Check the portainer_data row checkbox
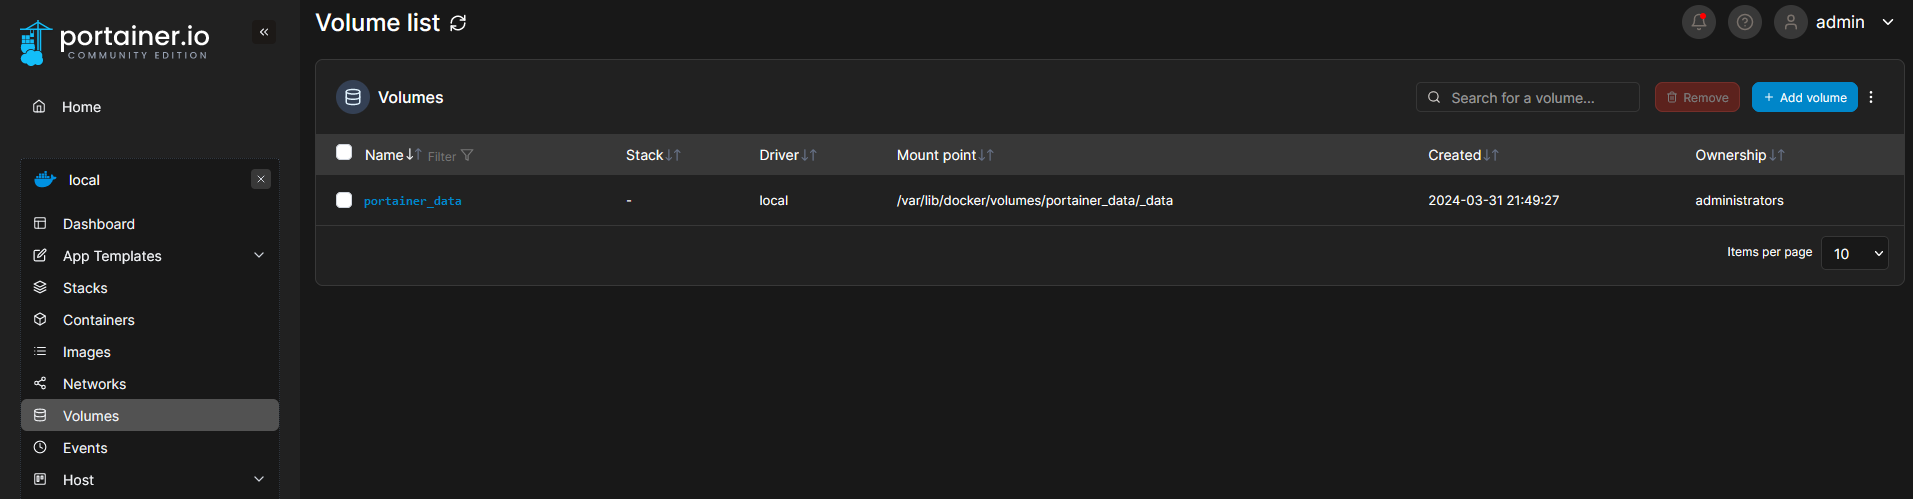Screen dimensions: 1913x499 point(344,200)
